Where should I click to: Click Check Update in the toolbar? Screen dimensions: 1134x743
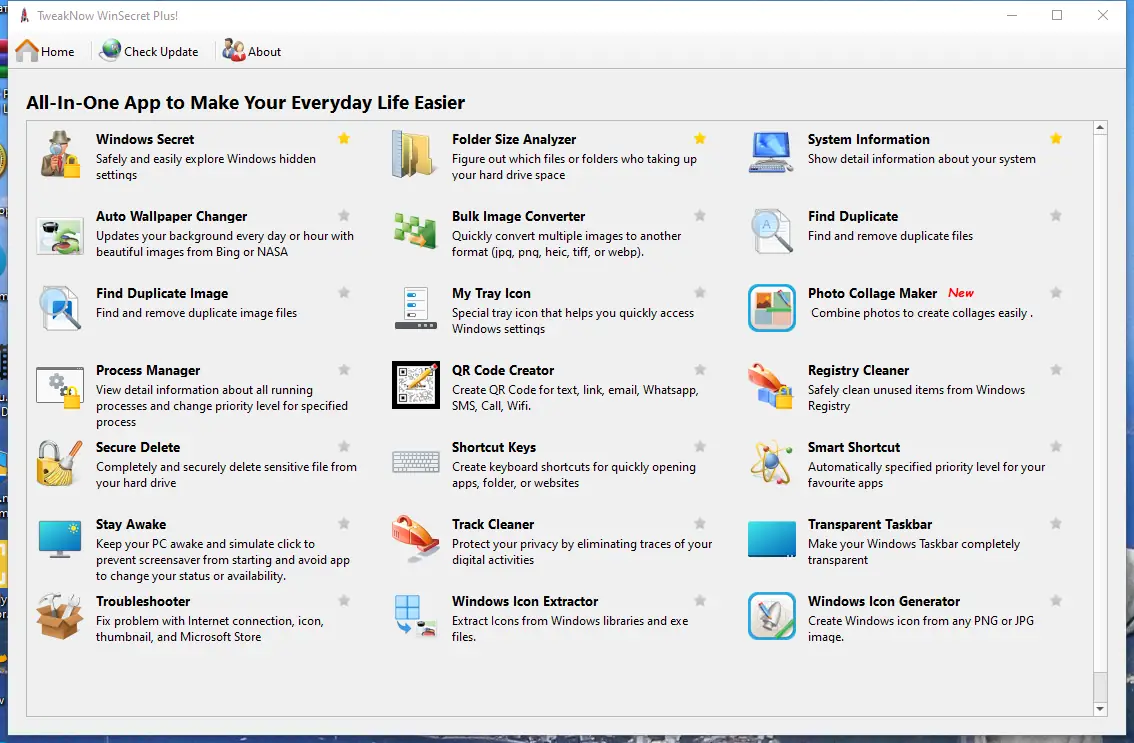(x=149, y=51)
